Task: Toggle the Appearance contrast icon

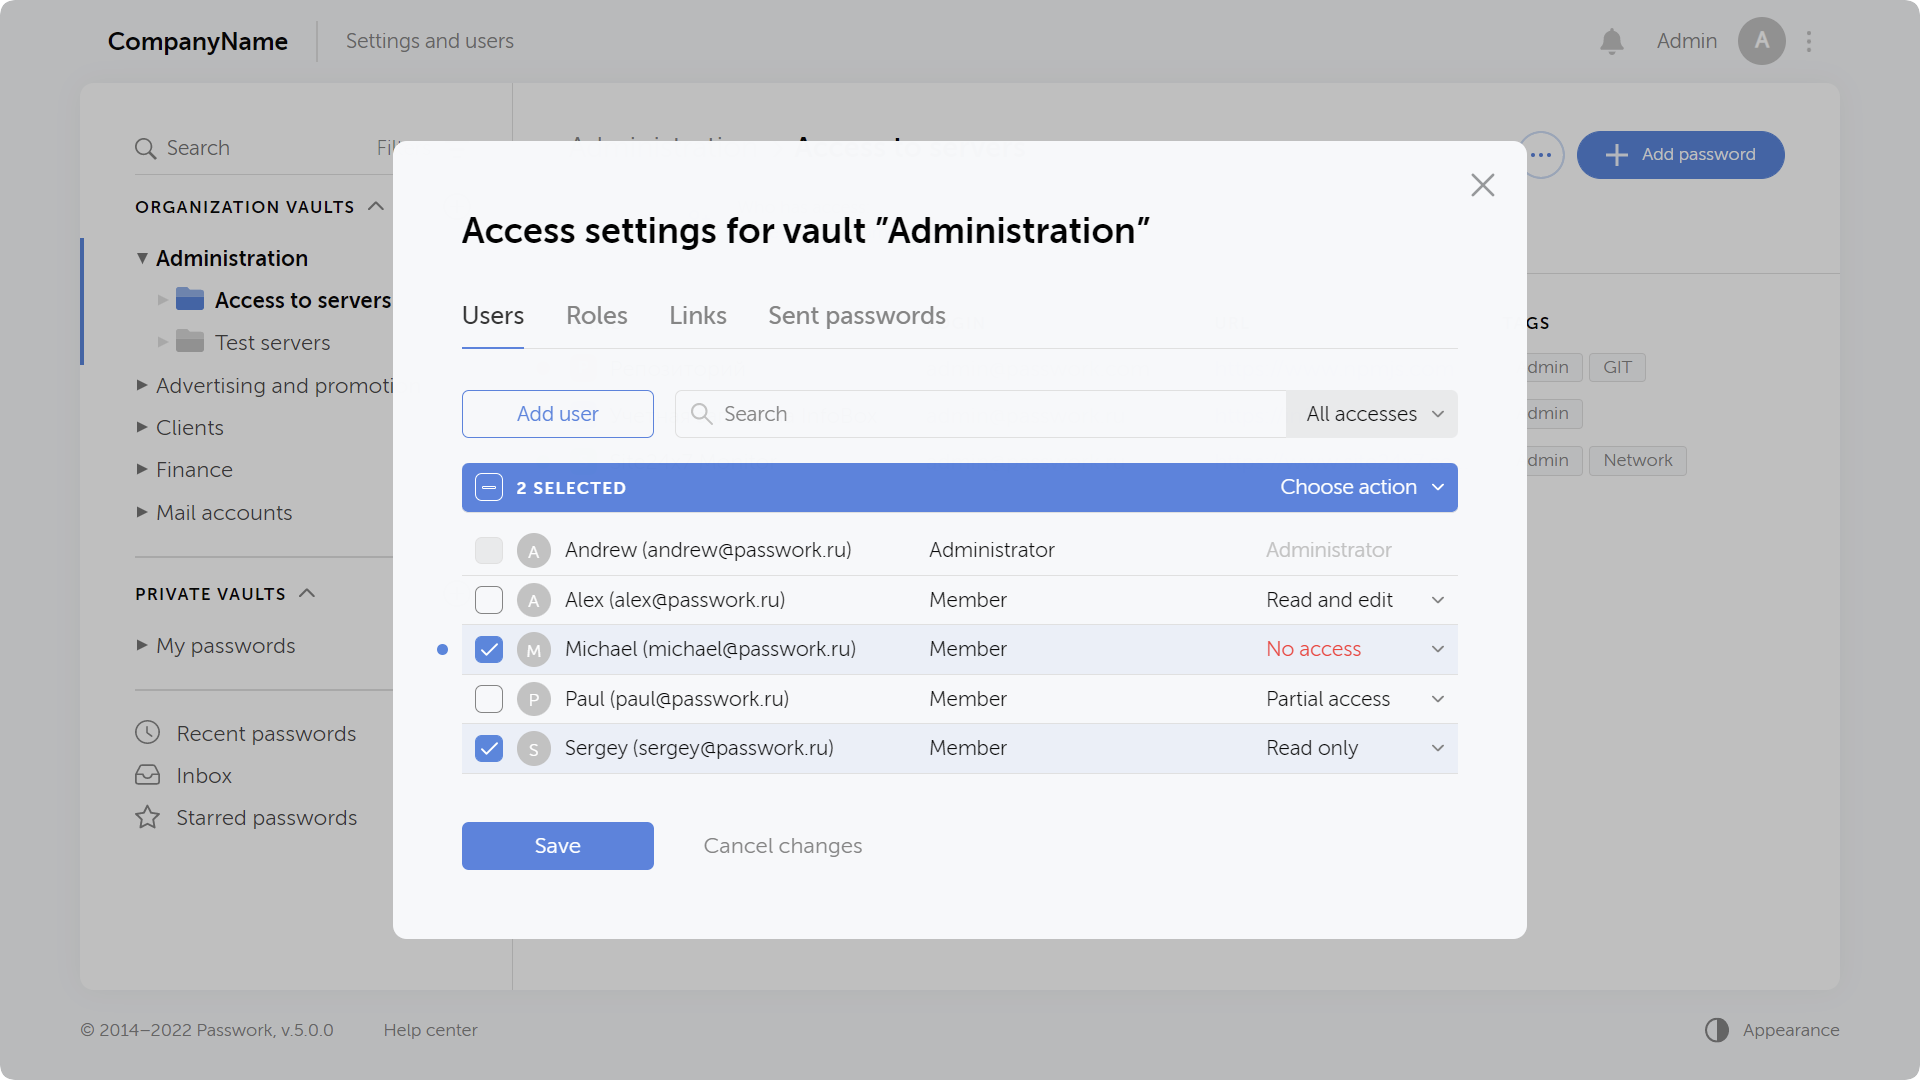Action: pos(1716,1030)
